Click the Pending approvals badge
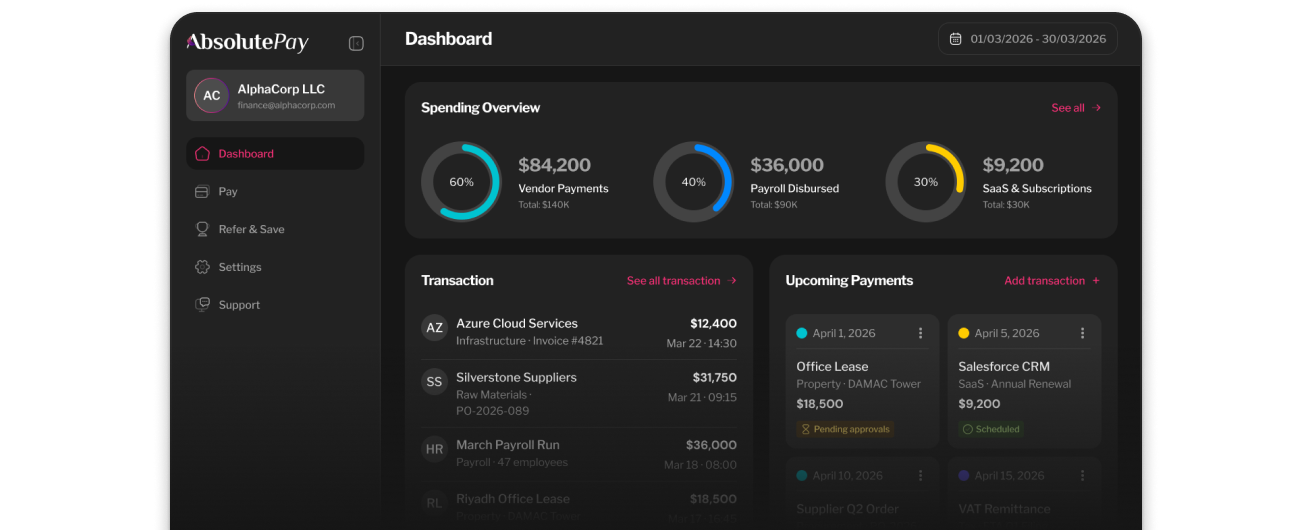The image size is (1312, 530). [x=845, y=429]
